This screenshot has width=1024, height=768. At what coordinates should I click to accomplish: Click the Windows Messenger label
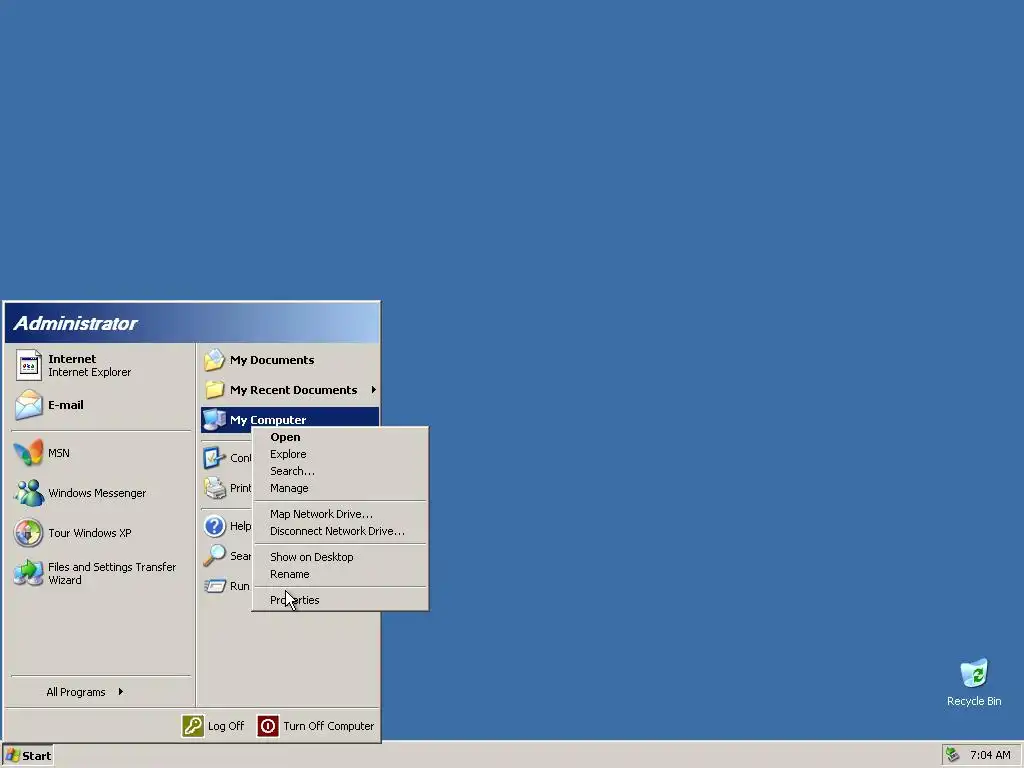point(97,493)
